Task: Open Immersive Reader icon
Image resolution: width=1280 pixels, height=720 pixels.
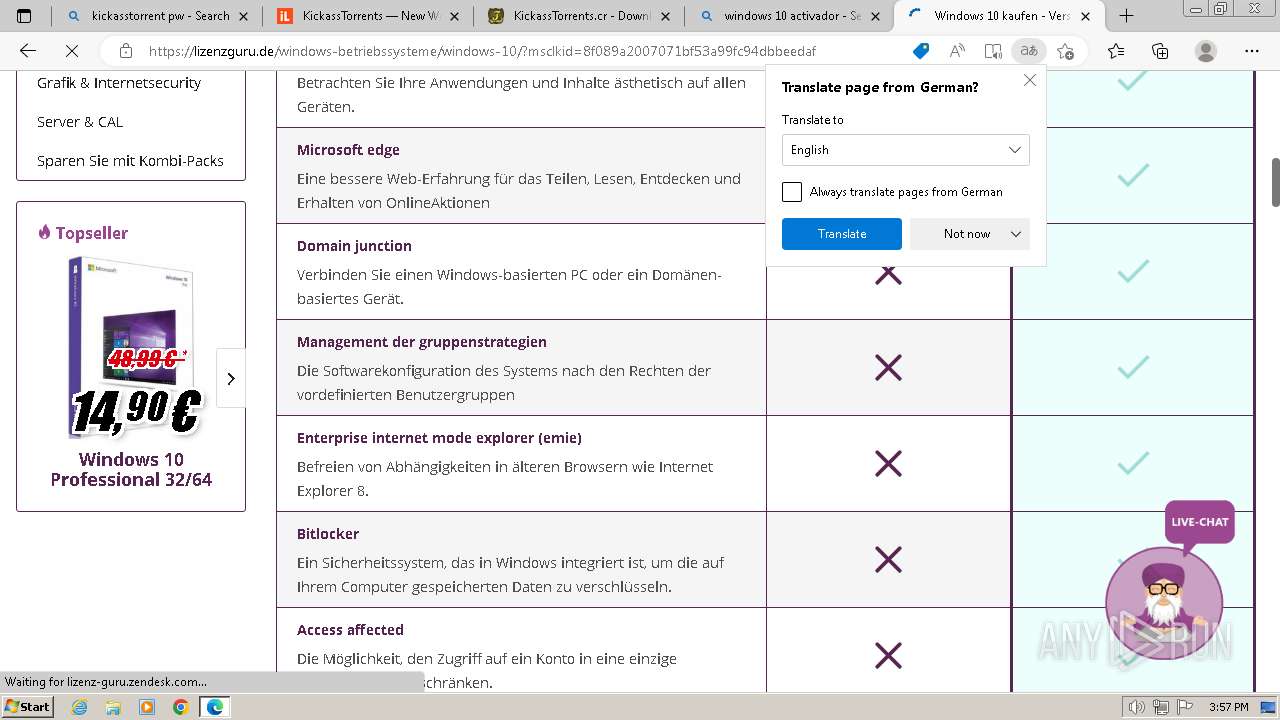Action: coord(993,51)
